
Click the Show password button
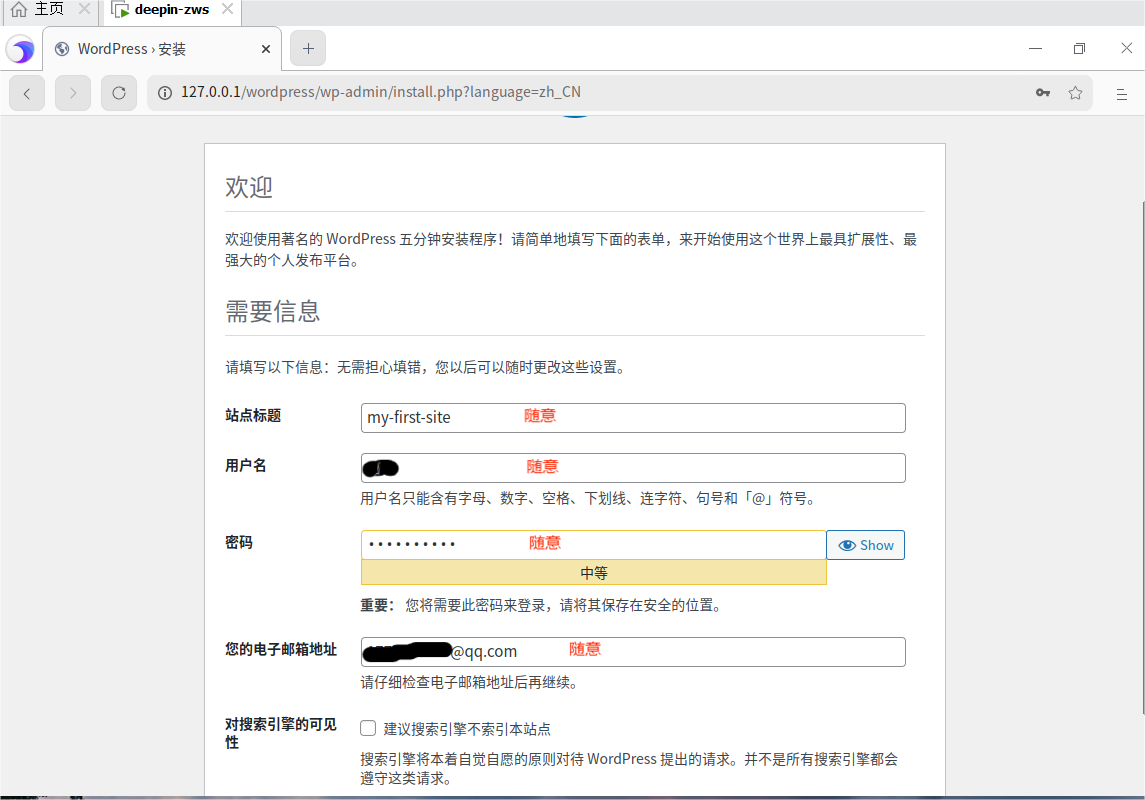click(x=865, y=544)
